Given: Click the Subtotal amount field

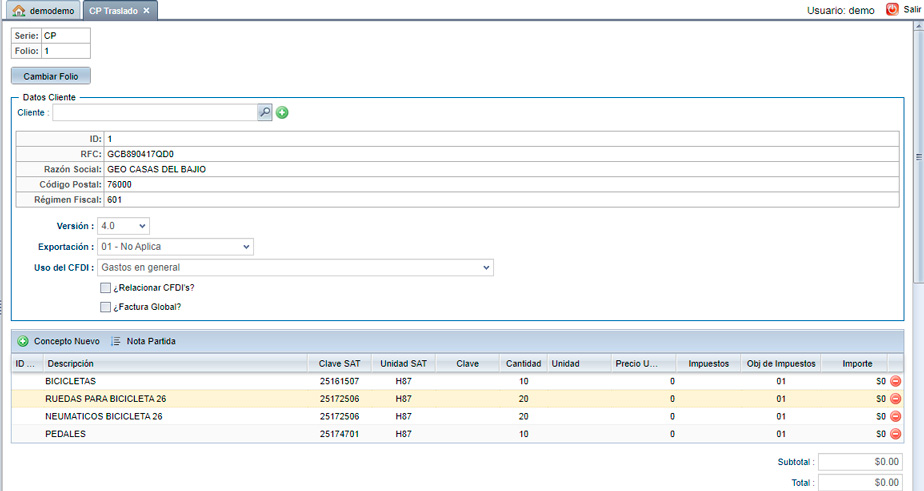Looking at the screenshot, I should [x=860, y=462].
